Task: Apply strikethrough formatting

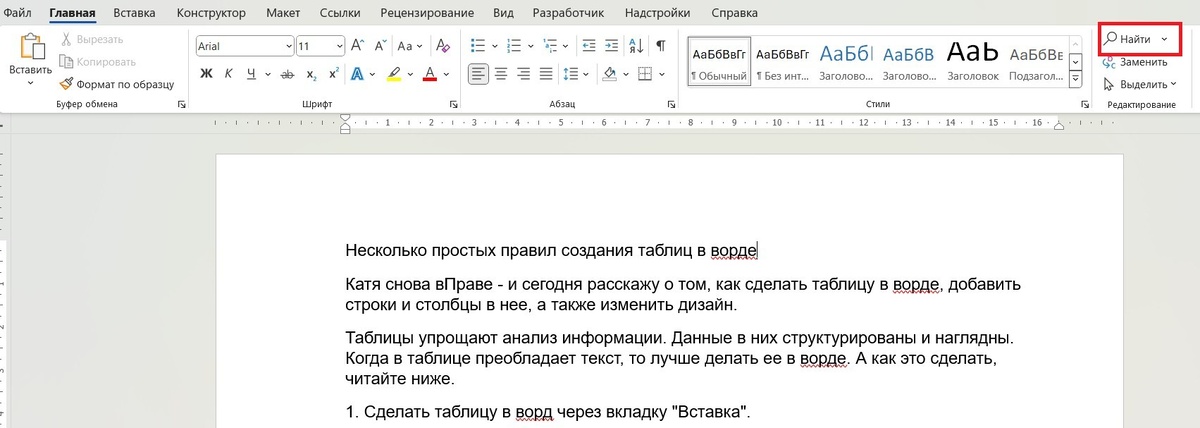Action: pyautogui.click(x=288, y=74)
